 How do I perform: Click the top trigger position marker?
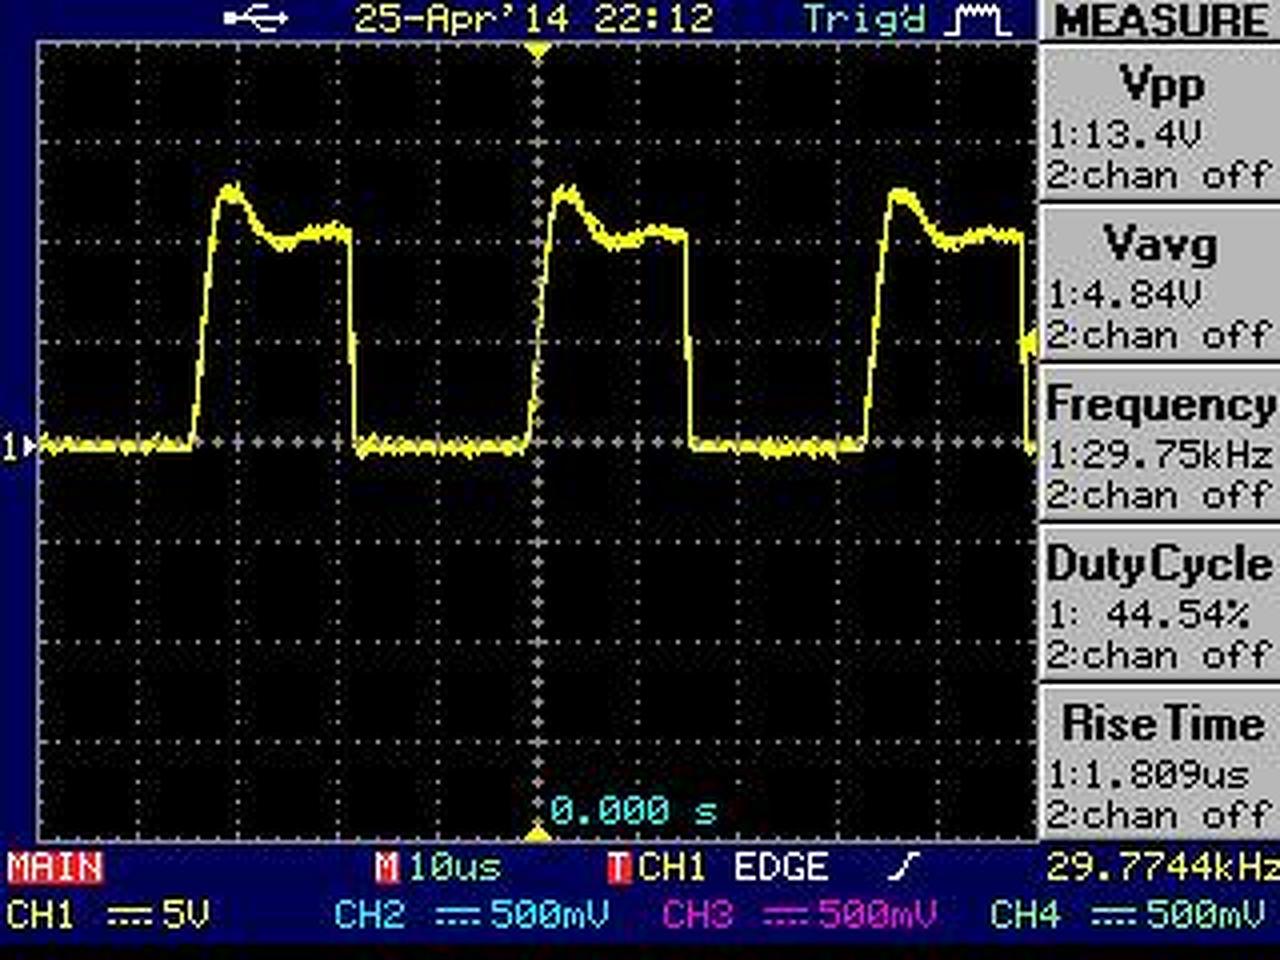(x=539, y=50)
